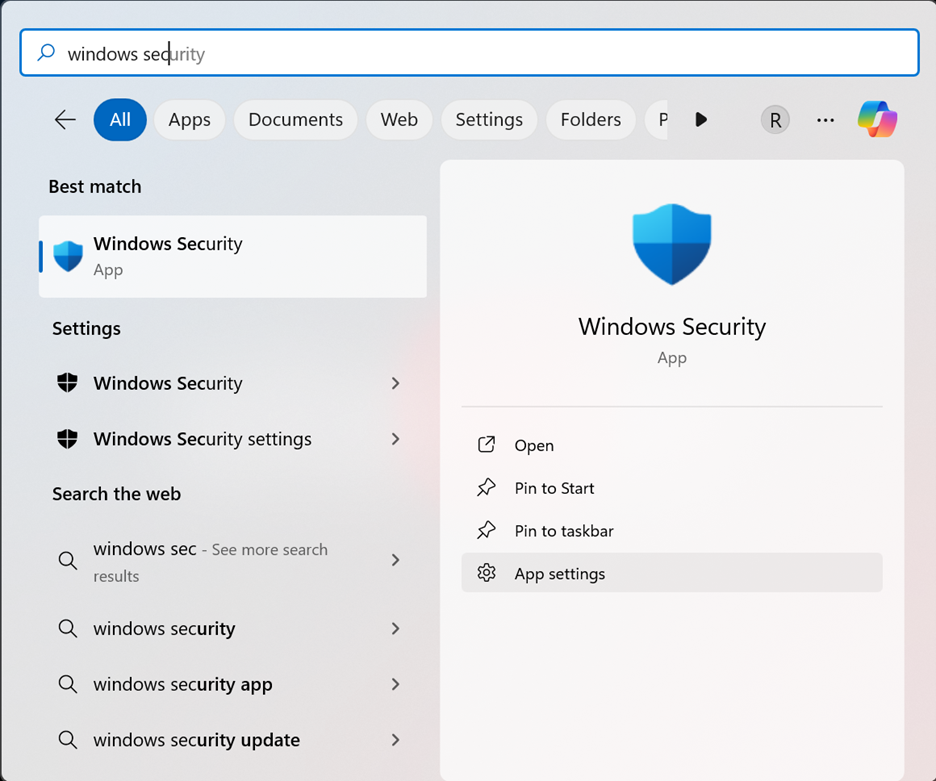This screenshot has height=781, width=936.
Task: Click the back arrow in search panel
Action: pyautogui.click(x=65, y=119)
